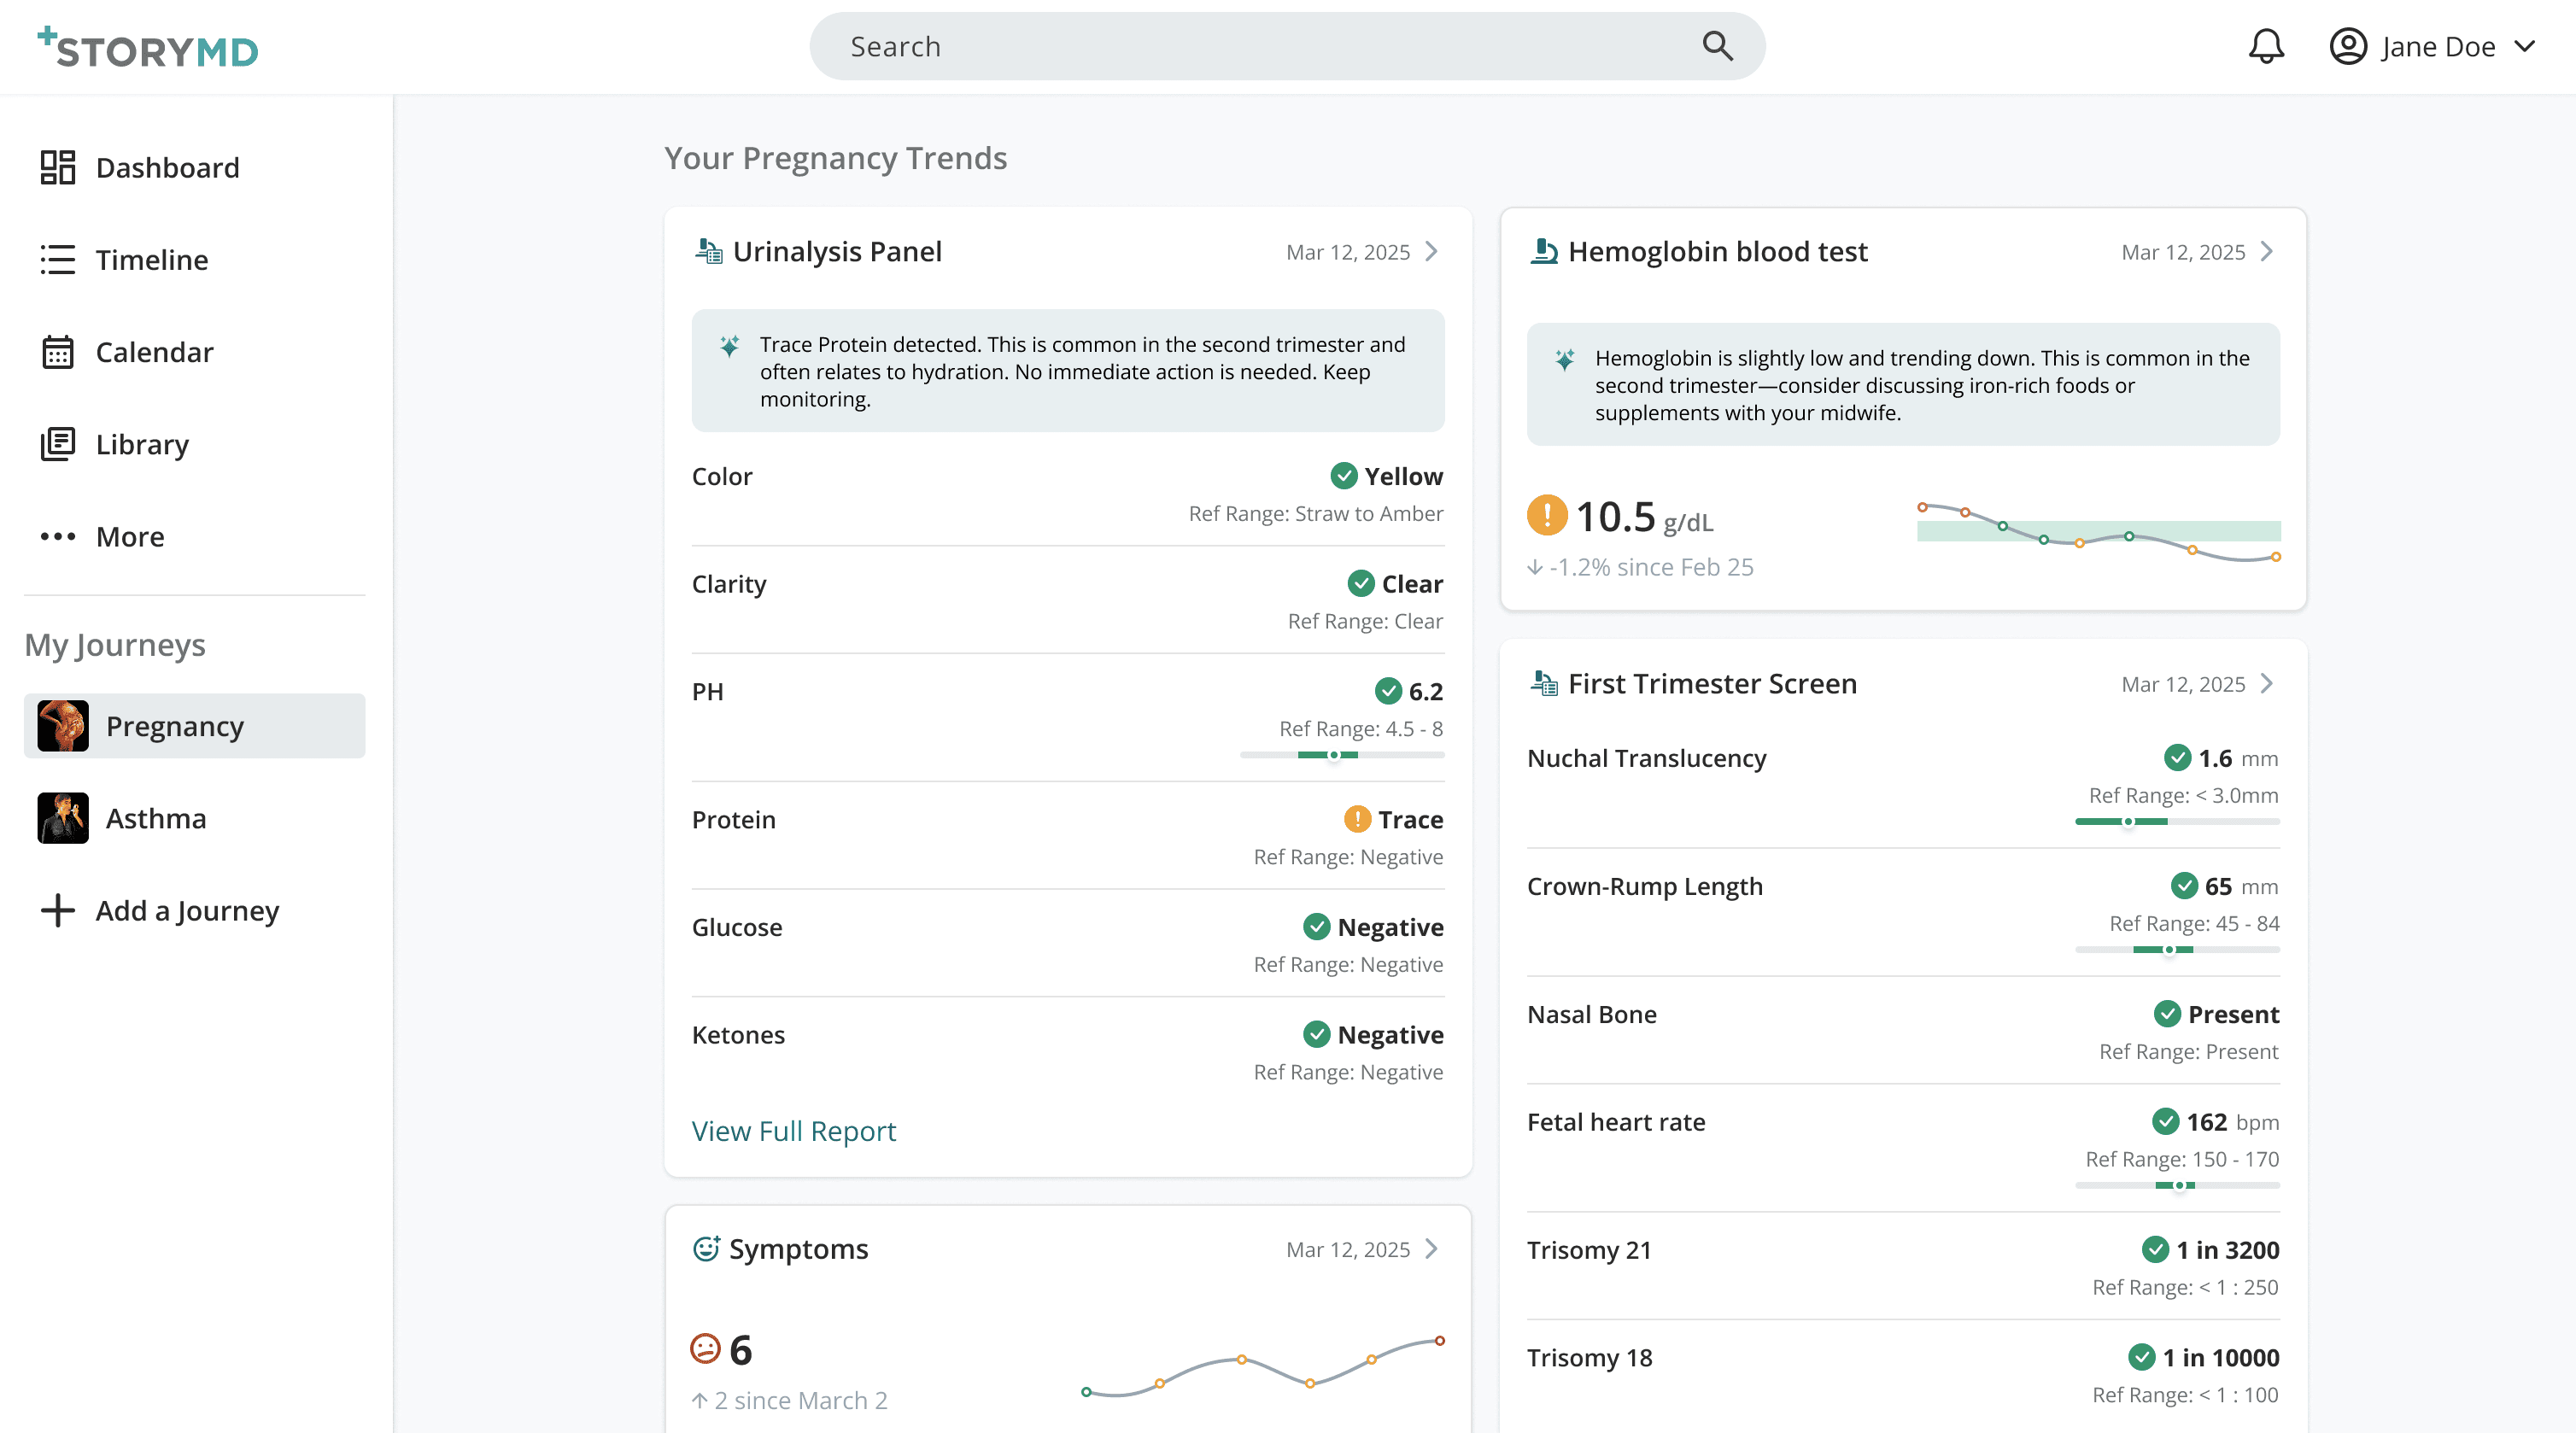Expand the Hemoglobin blood test chevron
2576x1433 pixels.
tap(2267, 251)
